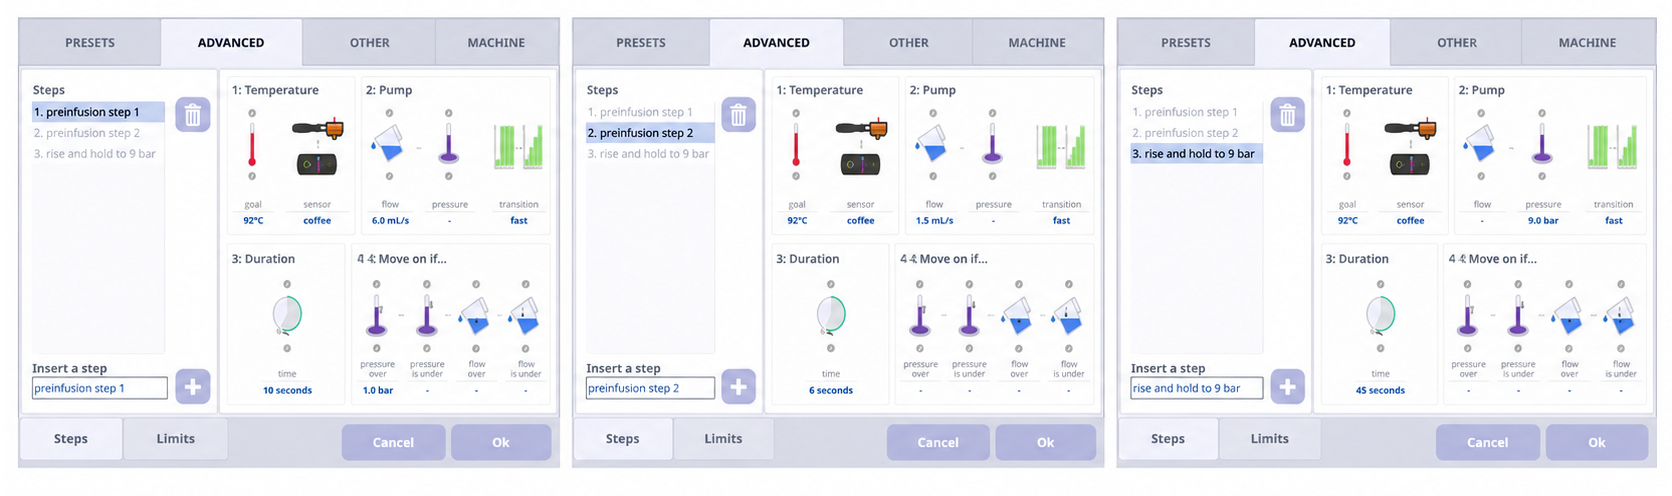Image resolution: width=1672 pixels, height=496 pixels.
Task: Click the duration dial set to 10 seconds
Action: (287, 315)
